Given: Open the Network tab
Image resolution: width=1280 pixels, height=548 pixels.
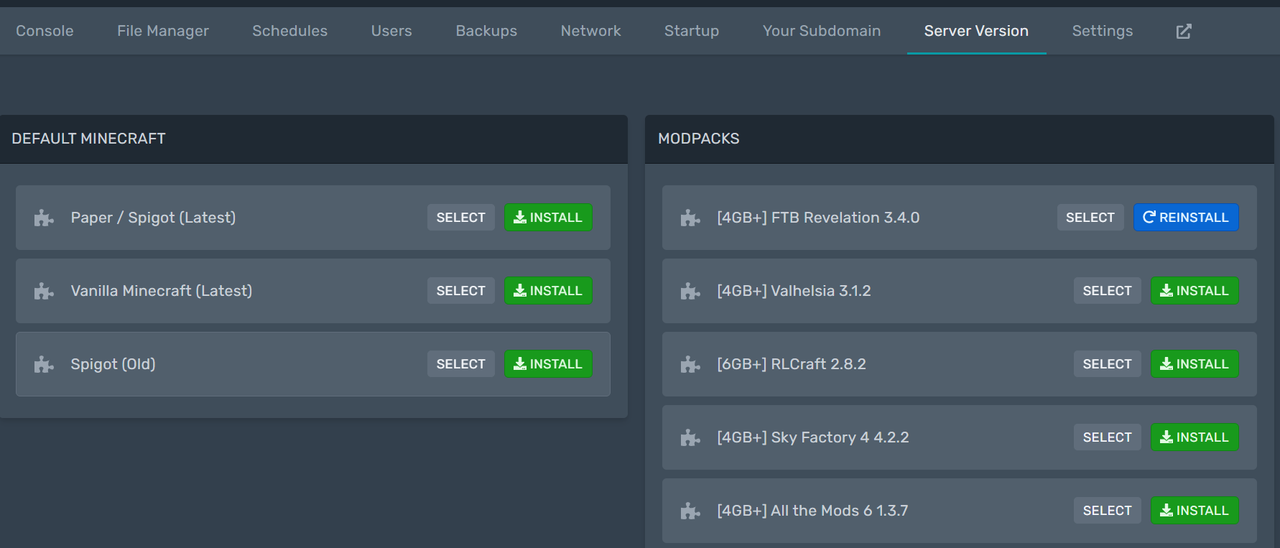Looking at the screenshot, I should pyautogui.click(x=591, y=31).
